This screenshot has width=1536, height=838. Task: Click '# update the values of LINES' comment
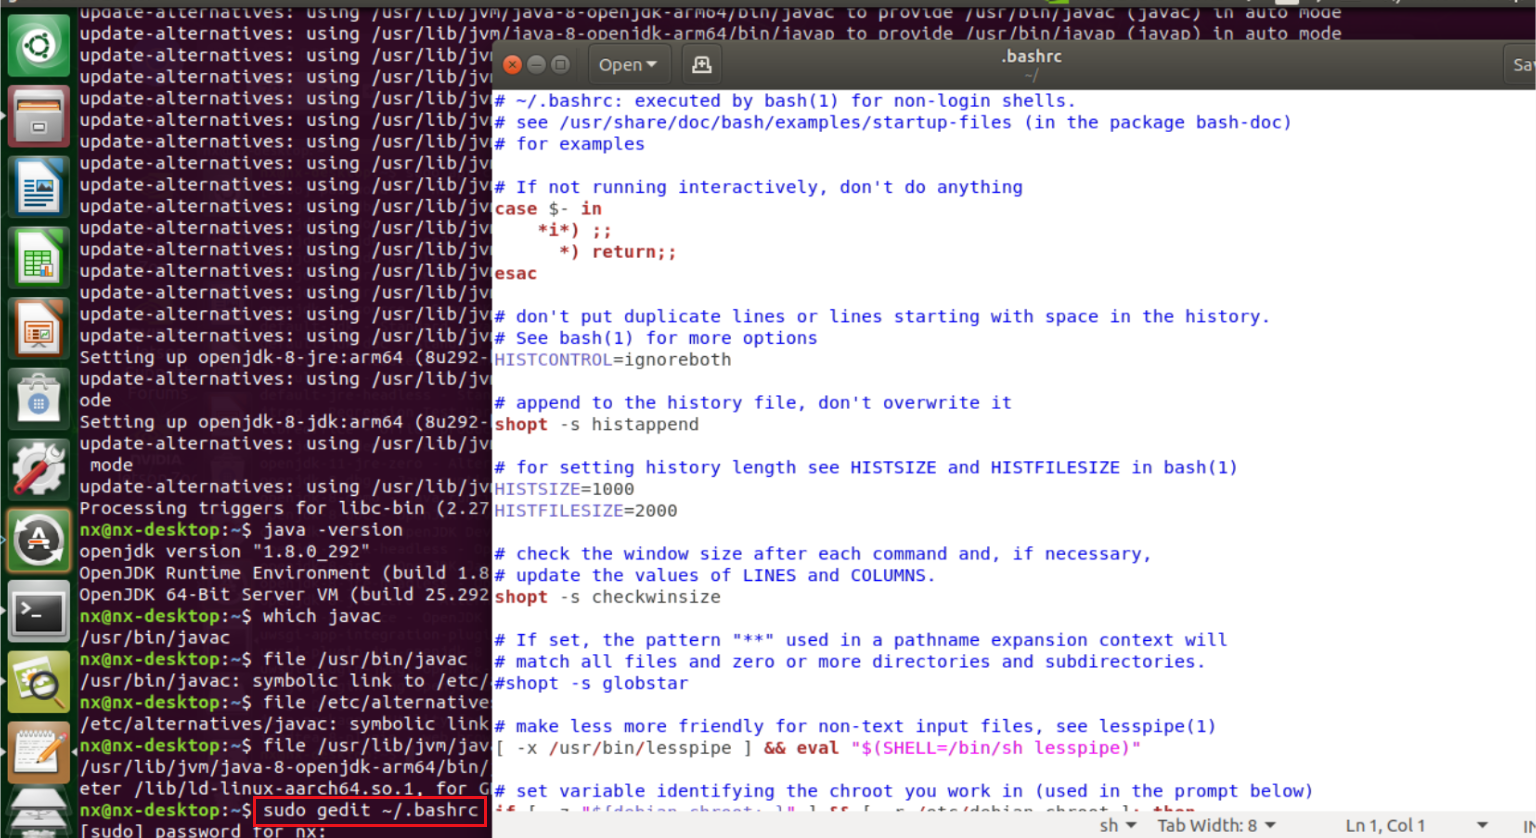715,576
